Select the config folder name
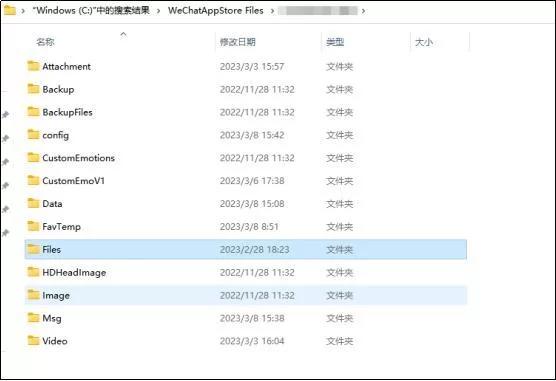The height and width of the screenshot is (381, 556). [x=56, y=135]
